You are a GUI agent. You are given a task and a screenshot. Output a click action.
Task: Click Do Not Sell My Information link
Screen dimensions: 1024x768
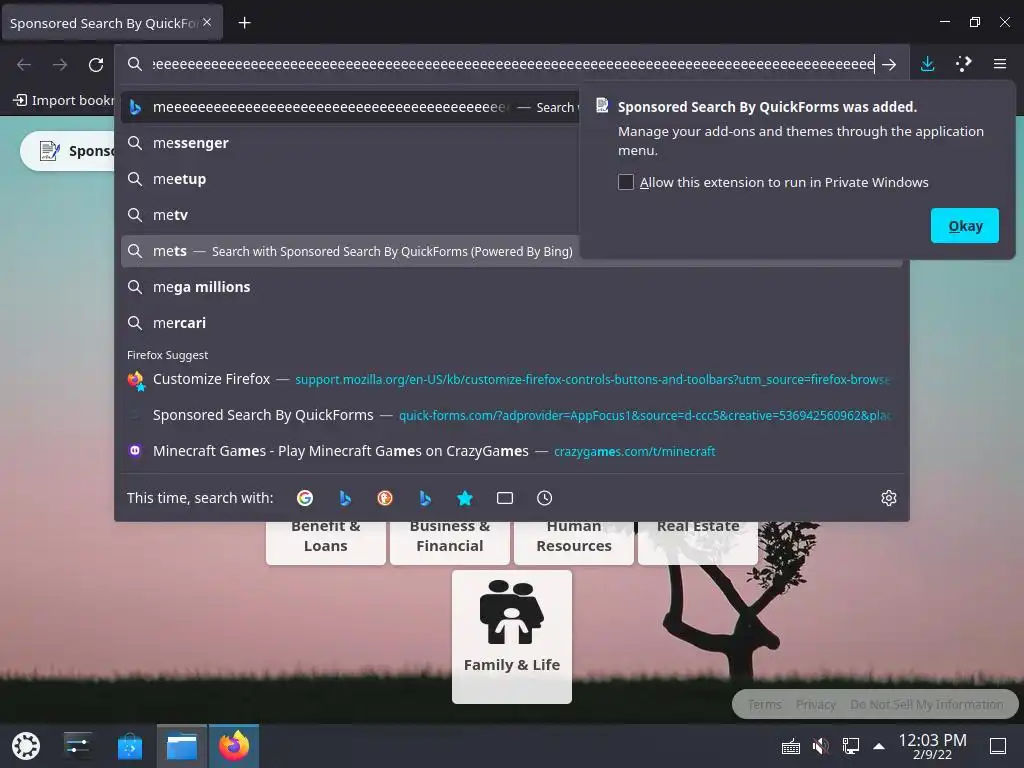[926, 705]
